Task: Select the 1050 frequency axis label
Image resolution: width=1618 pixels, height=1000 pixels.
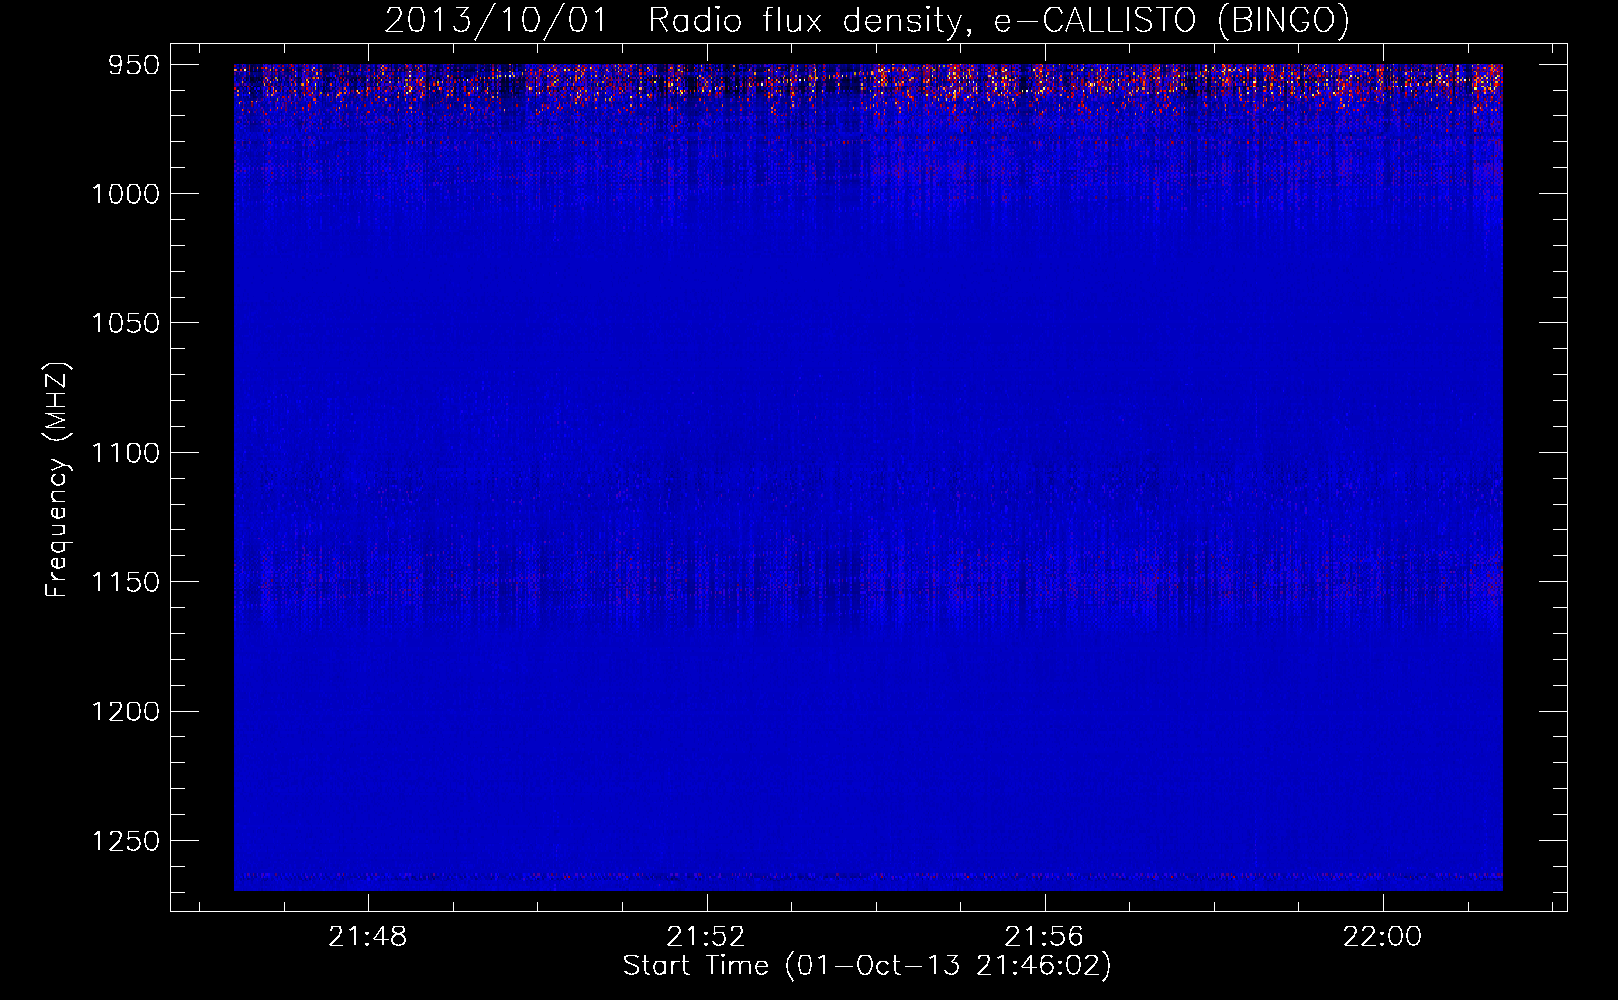Action: coord(126,323)
